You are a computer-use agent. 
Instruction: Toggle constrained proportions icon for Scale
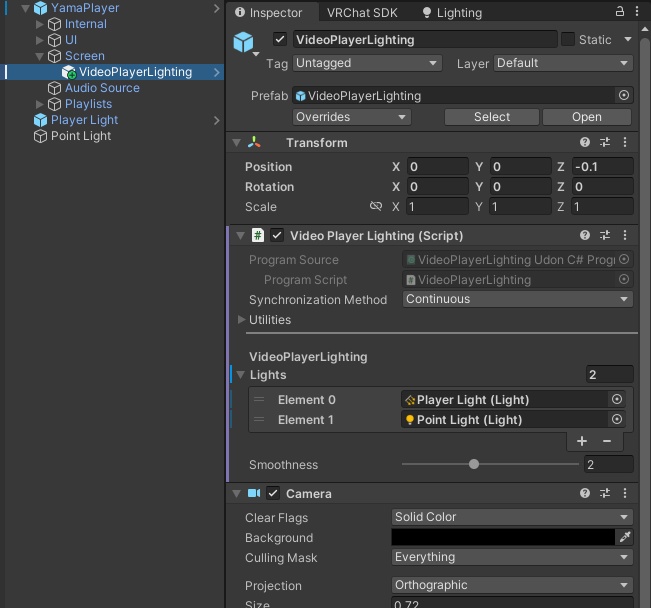point(376,206)
